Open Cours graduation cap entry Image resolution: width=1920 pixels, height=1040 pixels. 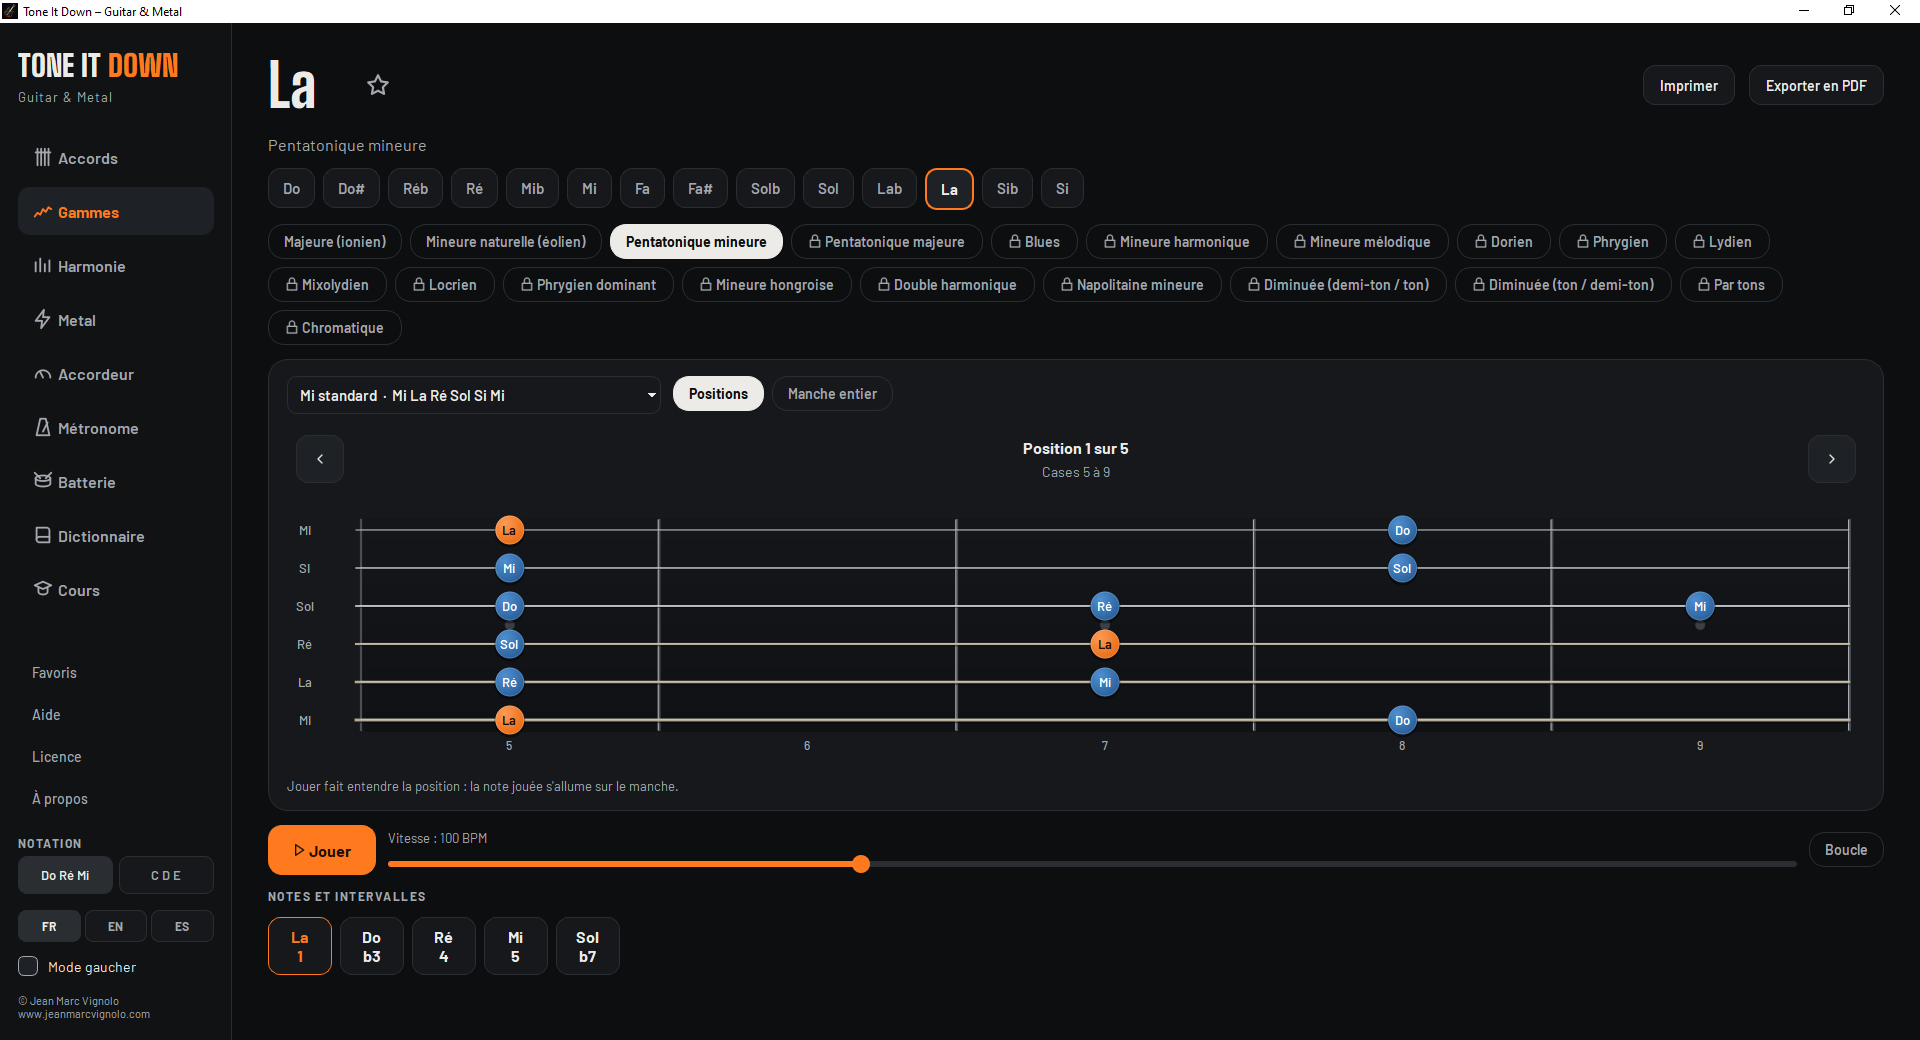(43, 589)
